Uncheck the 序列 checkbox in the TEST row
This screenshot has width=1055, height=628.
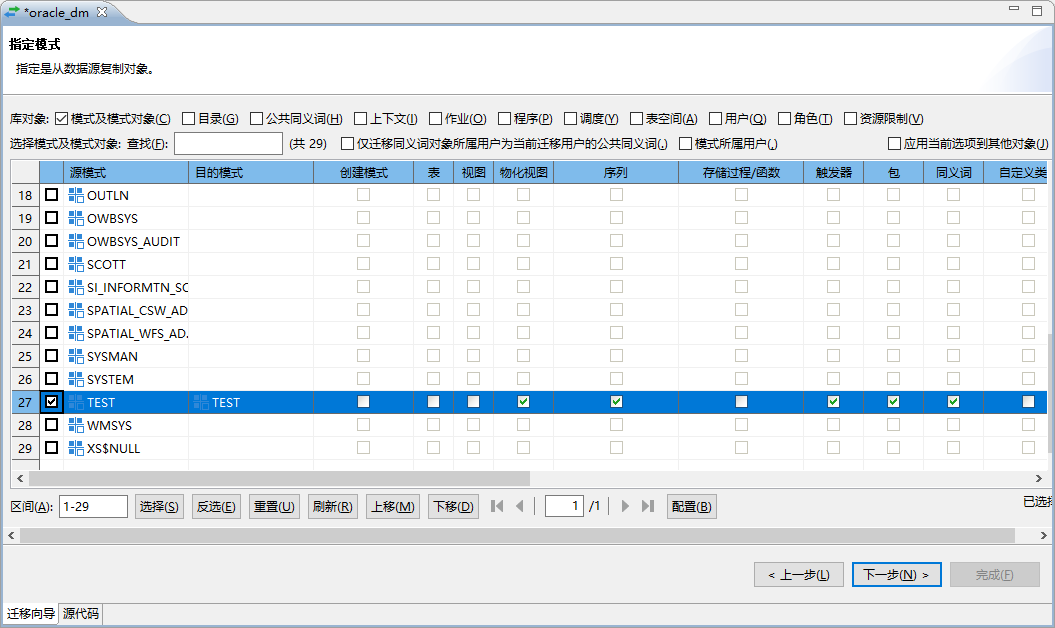point(617,402)
